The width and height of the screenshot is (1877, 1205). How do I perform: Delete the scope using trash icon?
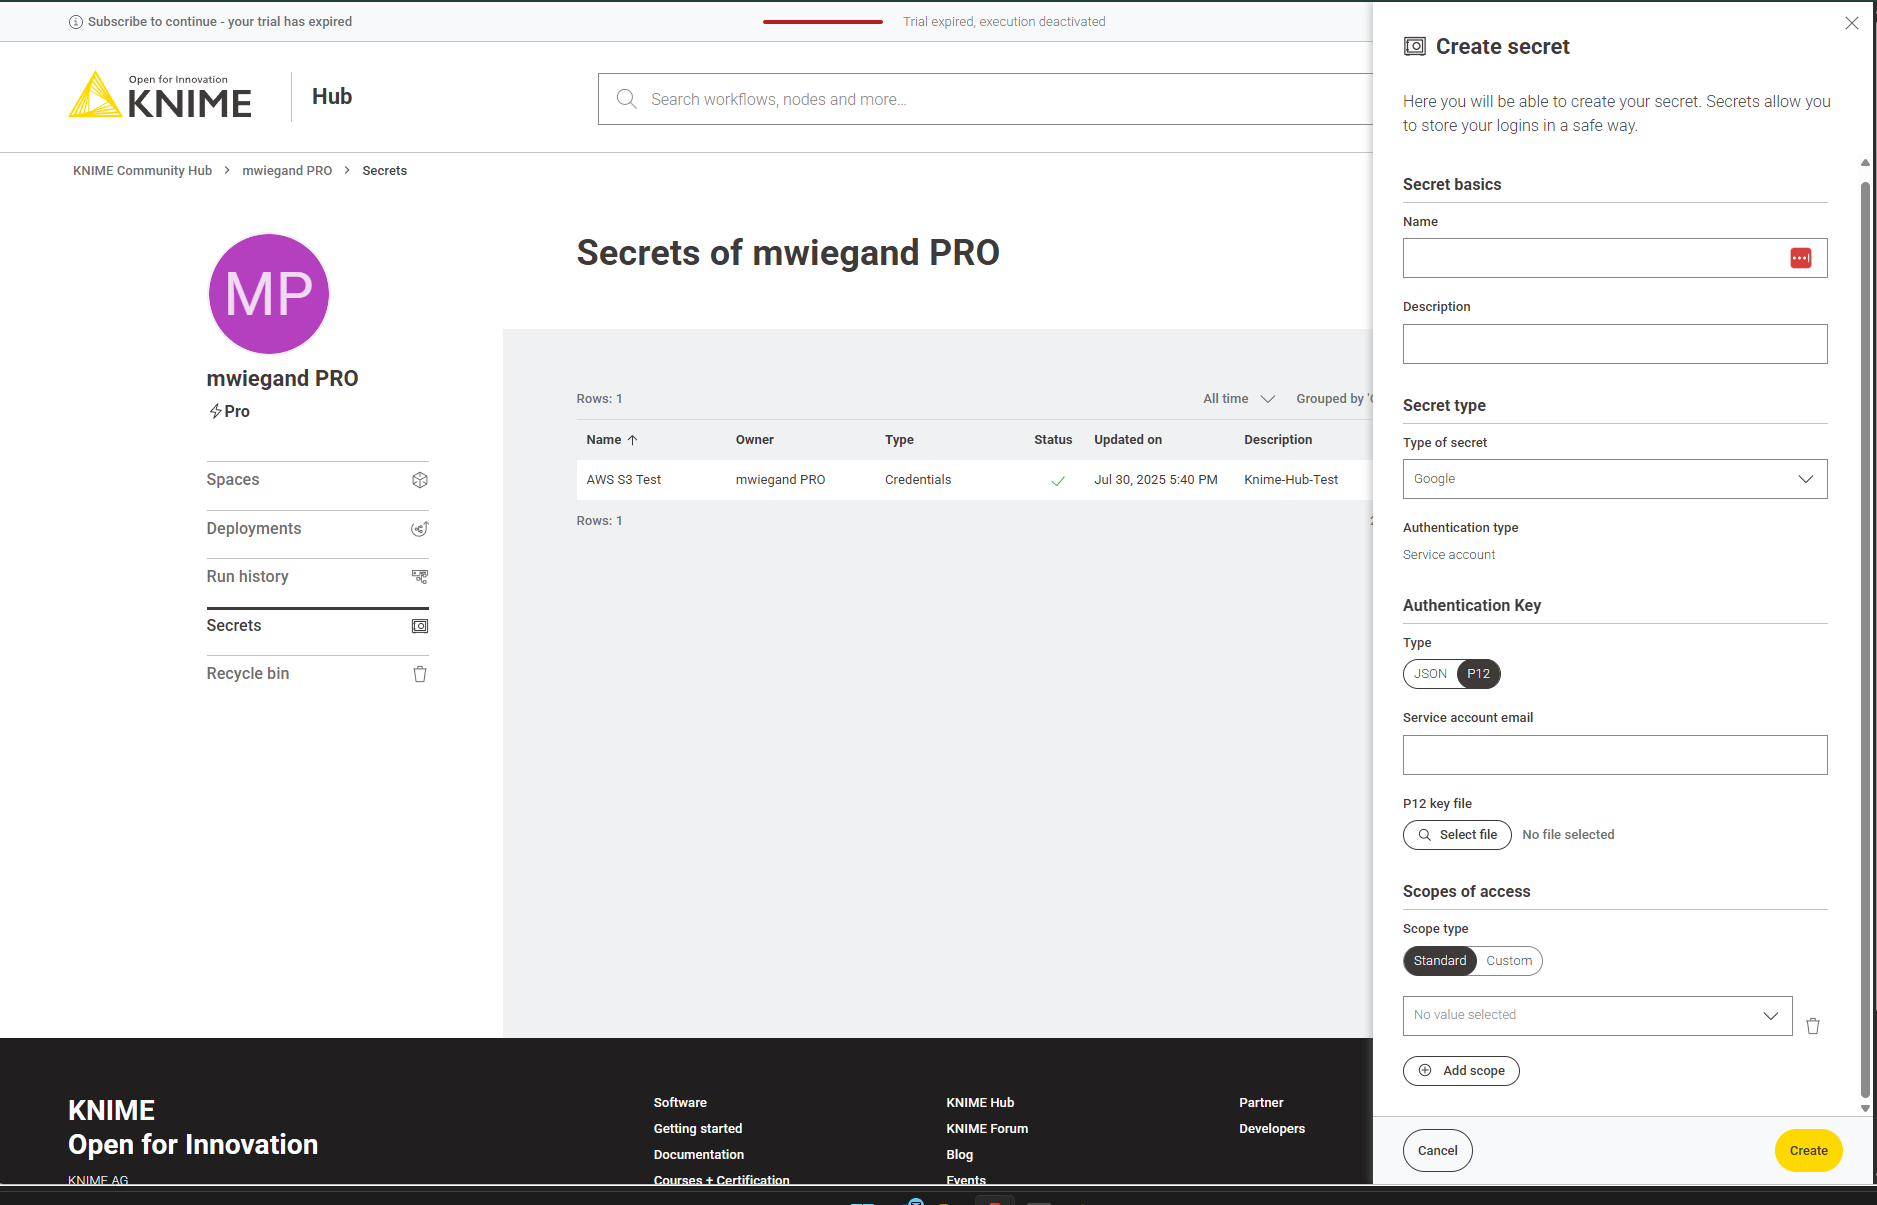coord(1813,1026)
